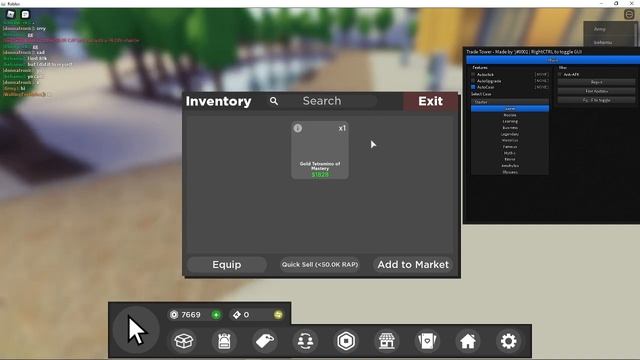Set the AutoUpgrade keybind [NONE]
The height and width of the screenshot is (360, 640).
(542, 81)
